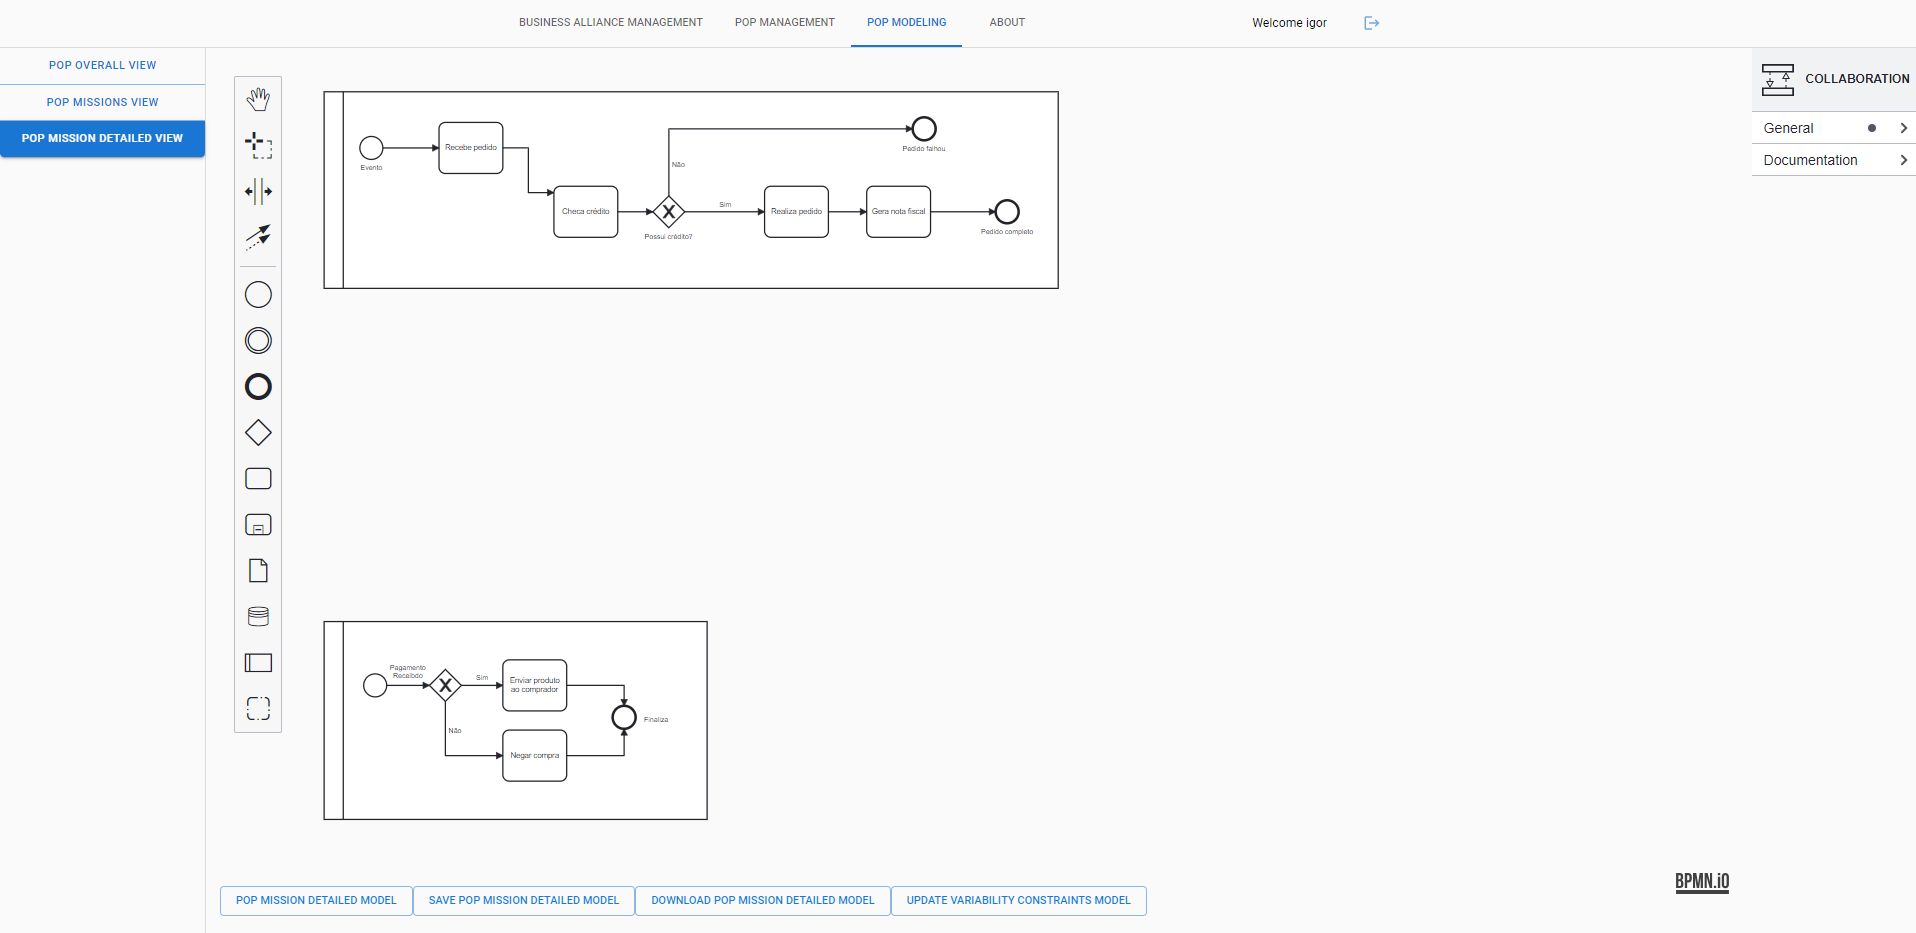Create an intermediate event from palette
This screenshot has height=933, width=1916.
[258, 341]
